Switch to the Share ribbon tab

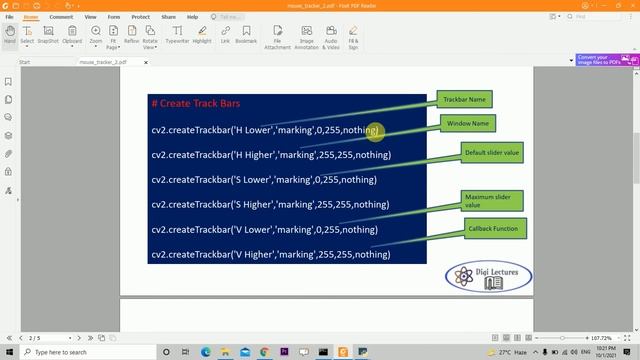coord(169,17)
